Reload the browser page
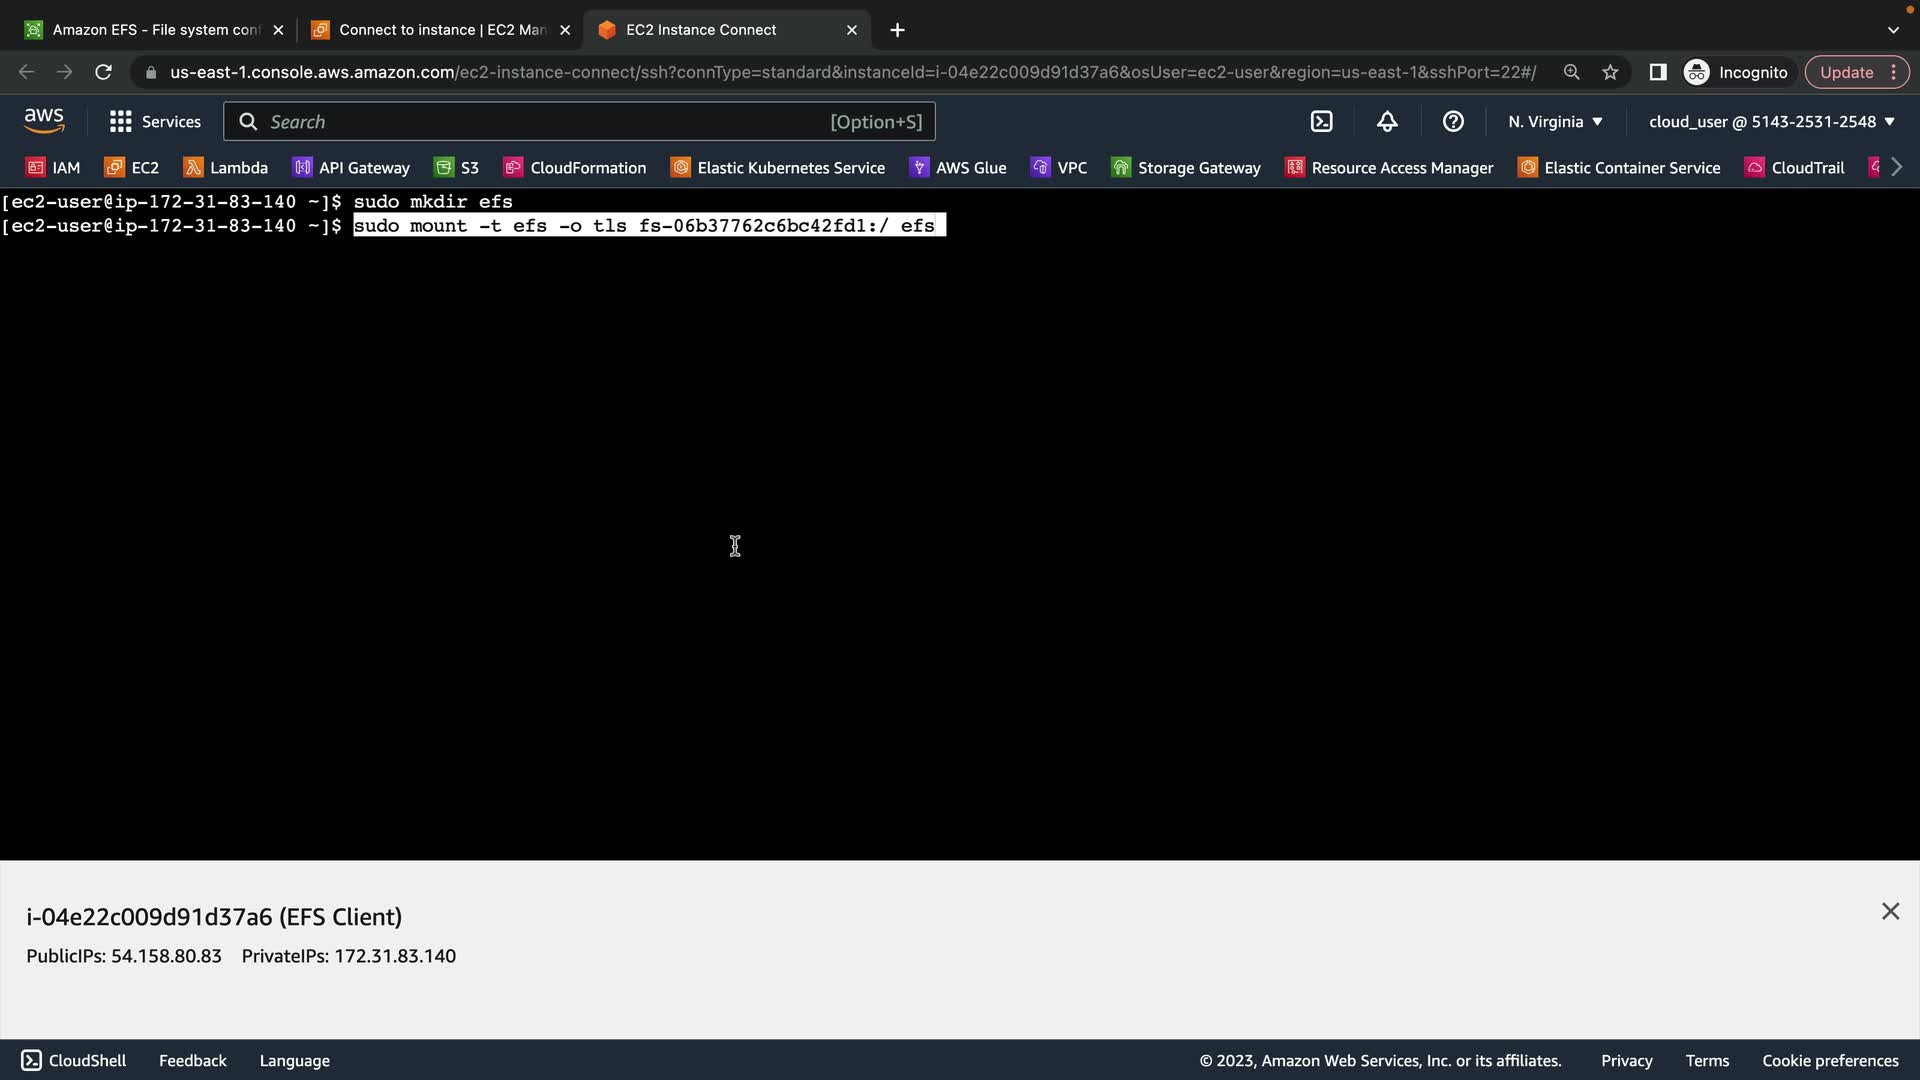 click(103, 72)
